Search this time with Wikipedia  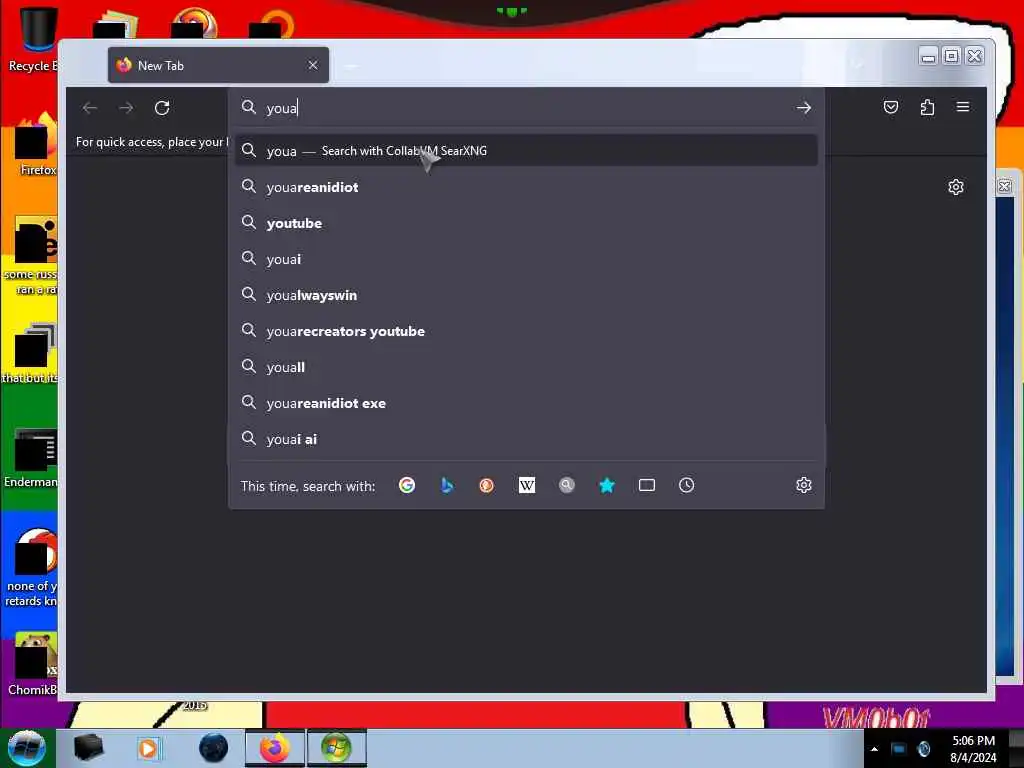click(527, 485)
